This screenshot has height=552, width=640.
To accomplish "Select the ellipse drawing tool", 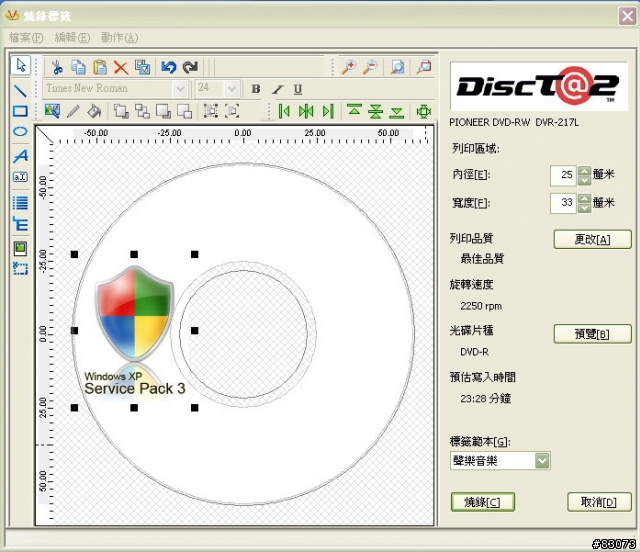I will click(x=20, y=131).
